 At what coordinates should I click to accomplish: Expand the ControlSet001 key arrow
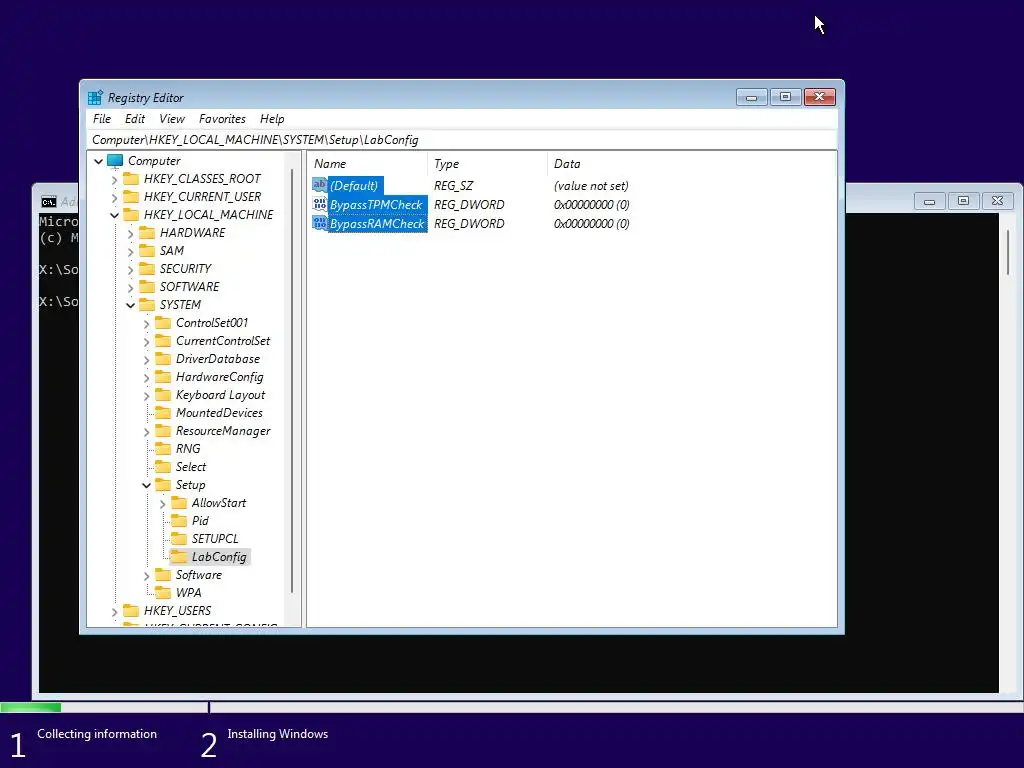[x=146, y=323]
